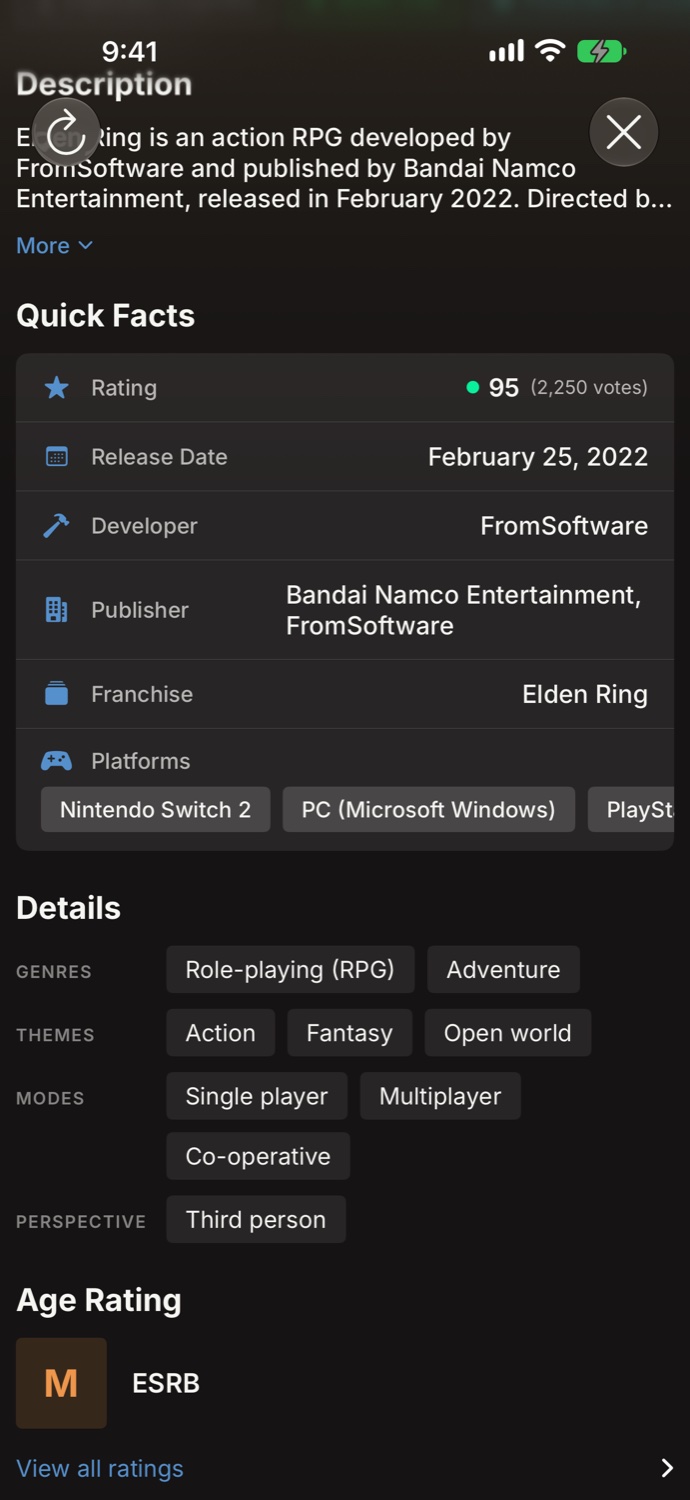The height and width of the screenshot is (1500, 690).
Task: Select the Third person perspective tag
Action: (256, 1219)
